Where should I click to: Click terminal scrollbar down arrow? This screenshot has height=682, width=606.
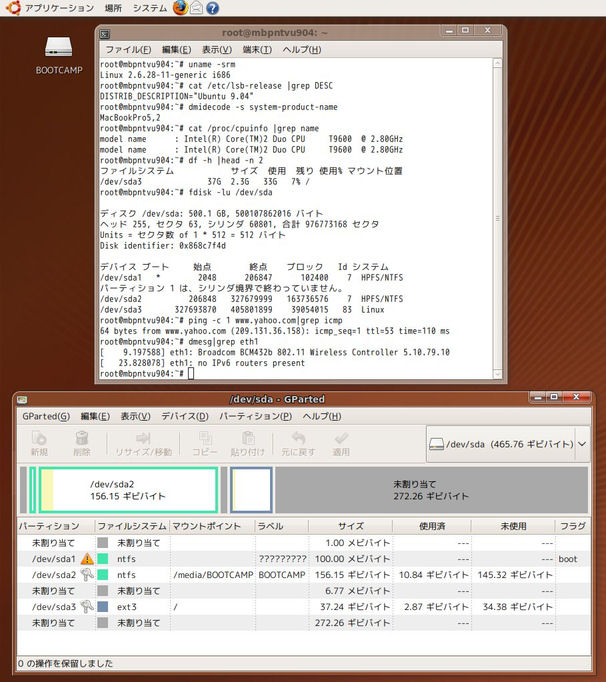click(498, 374)
